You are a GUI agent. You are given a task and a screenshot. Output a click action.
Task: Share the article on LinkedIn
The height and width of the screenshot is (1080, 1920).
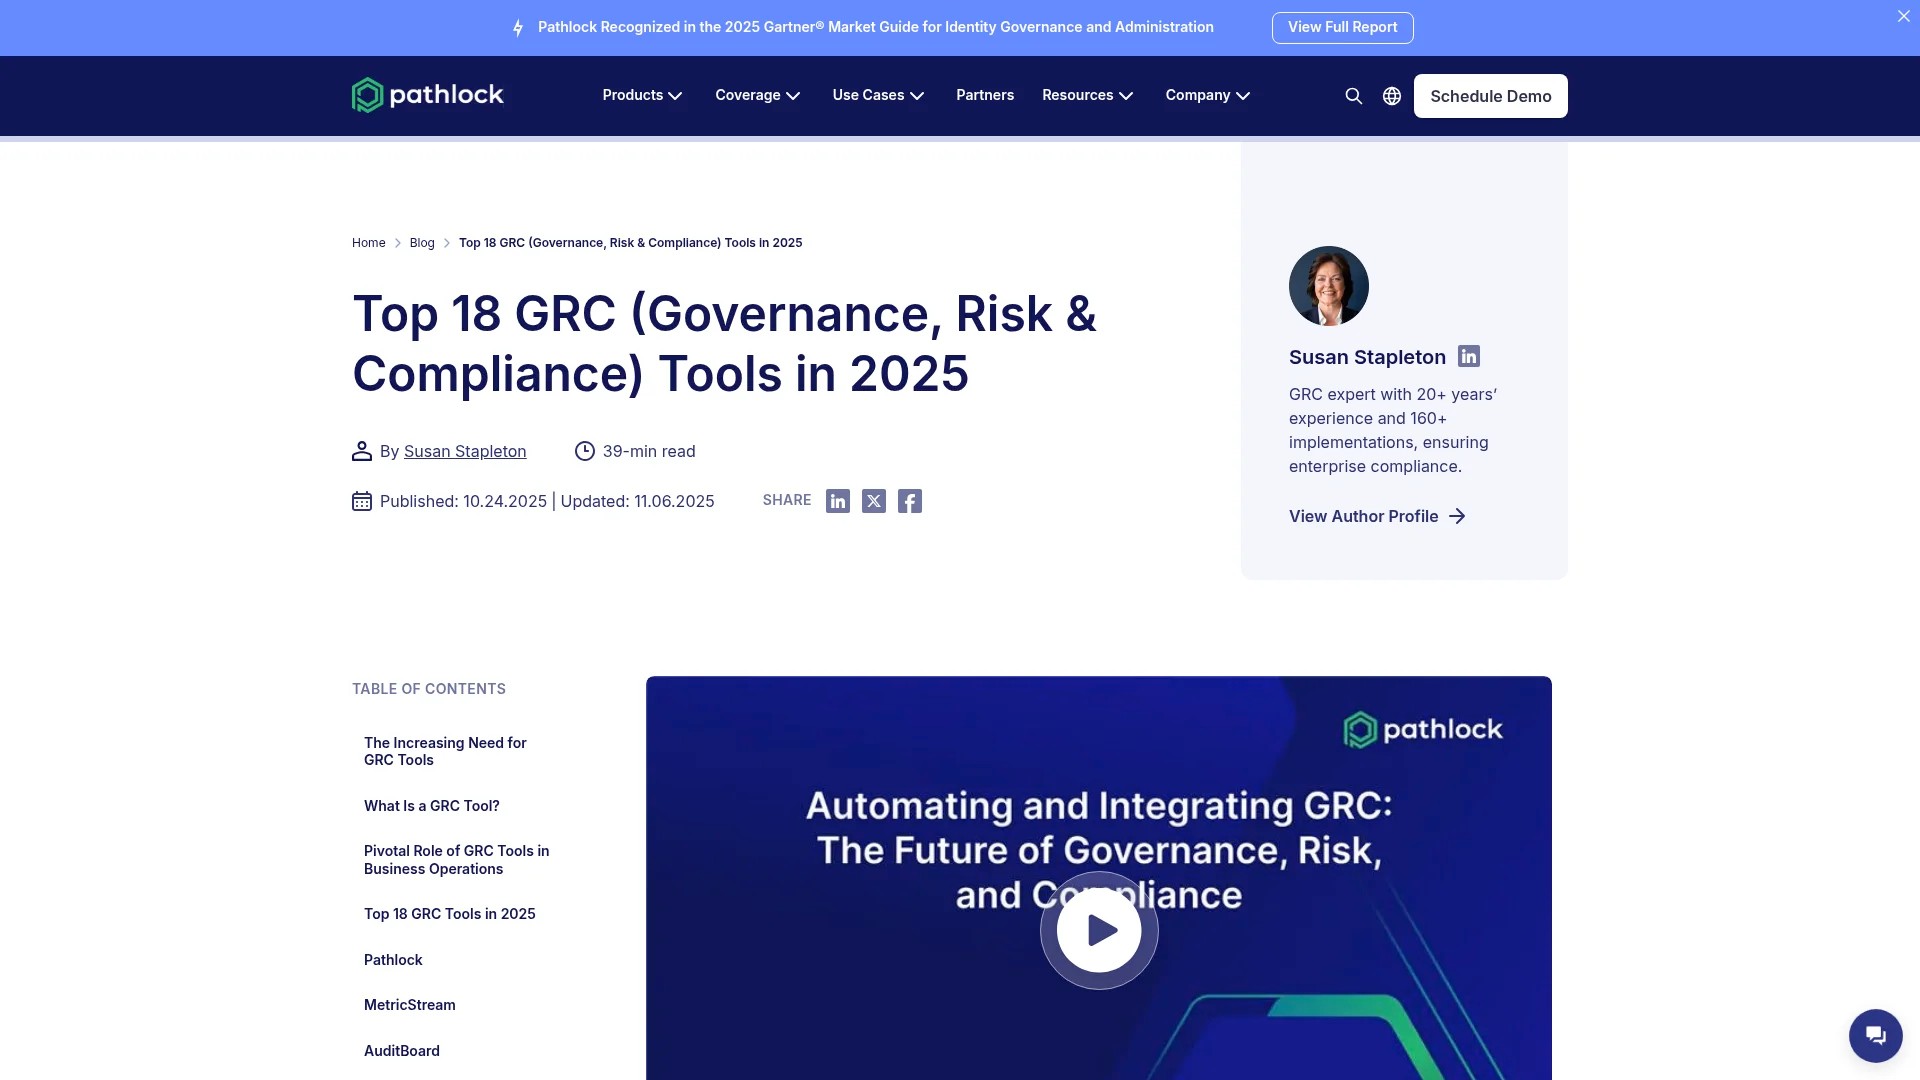[x=838, y=501]
